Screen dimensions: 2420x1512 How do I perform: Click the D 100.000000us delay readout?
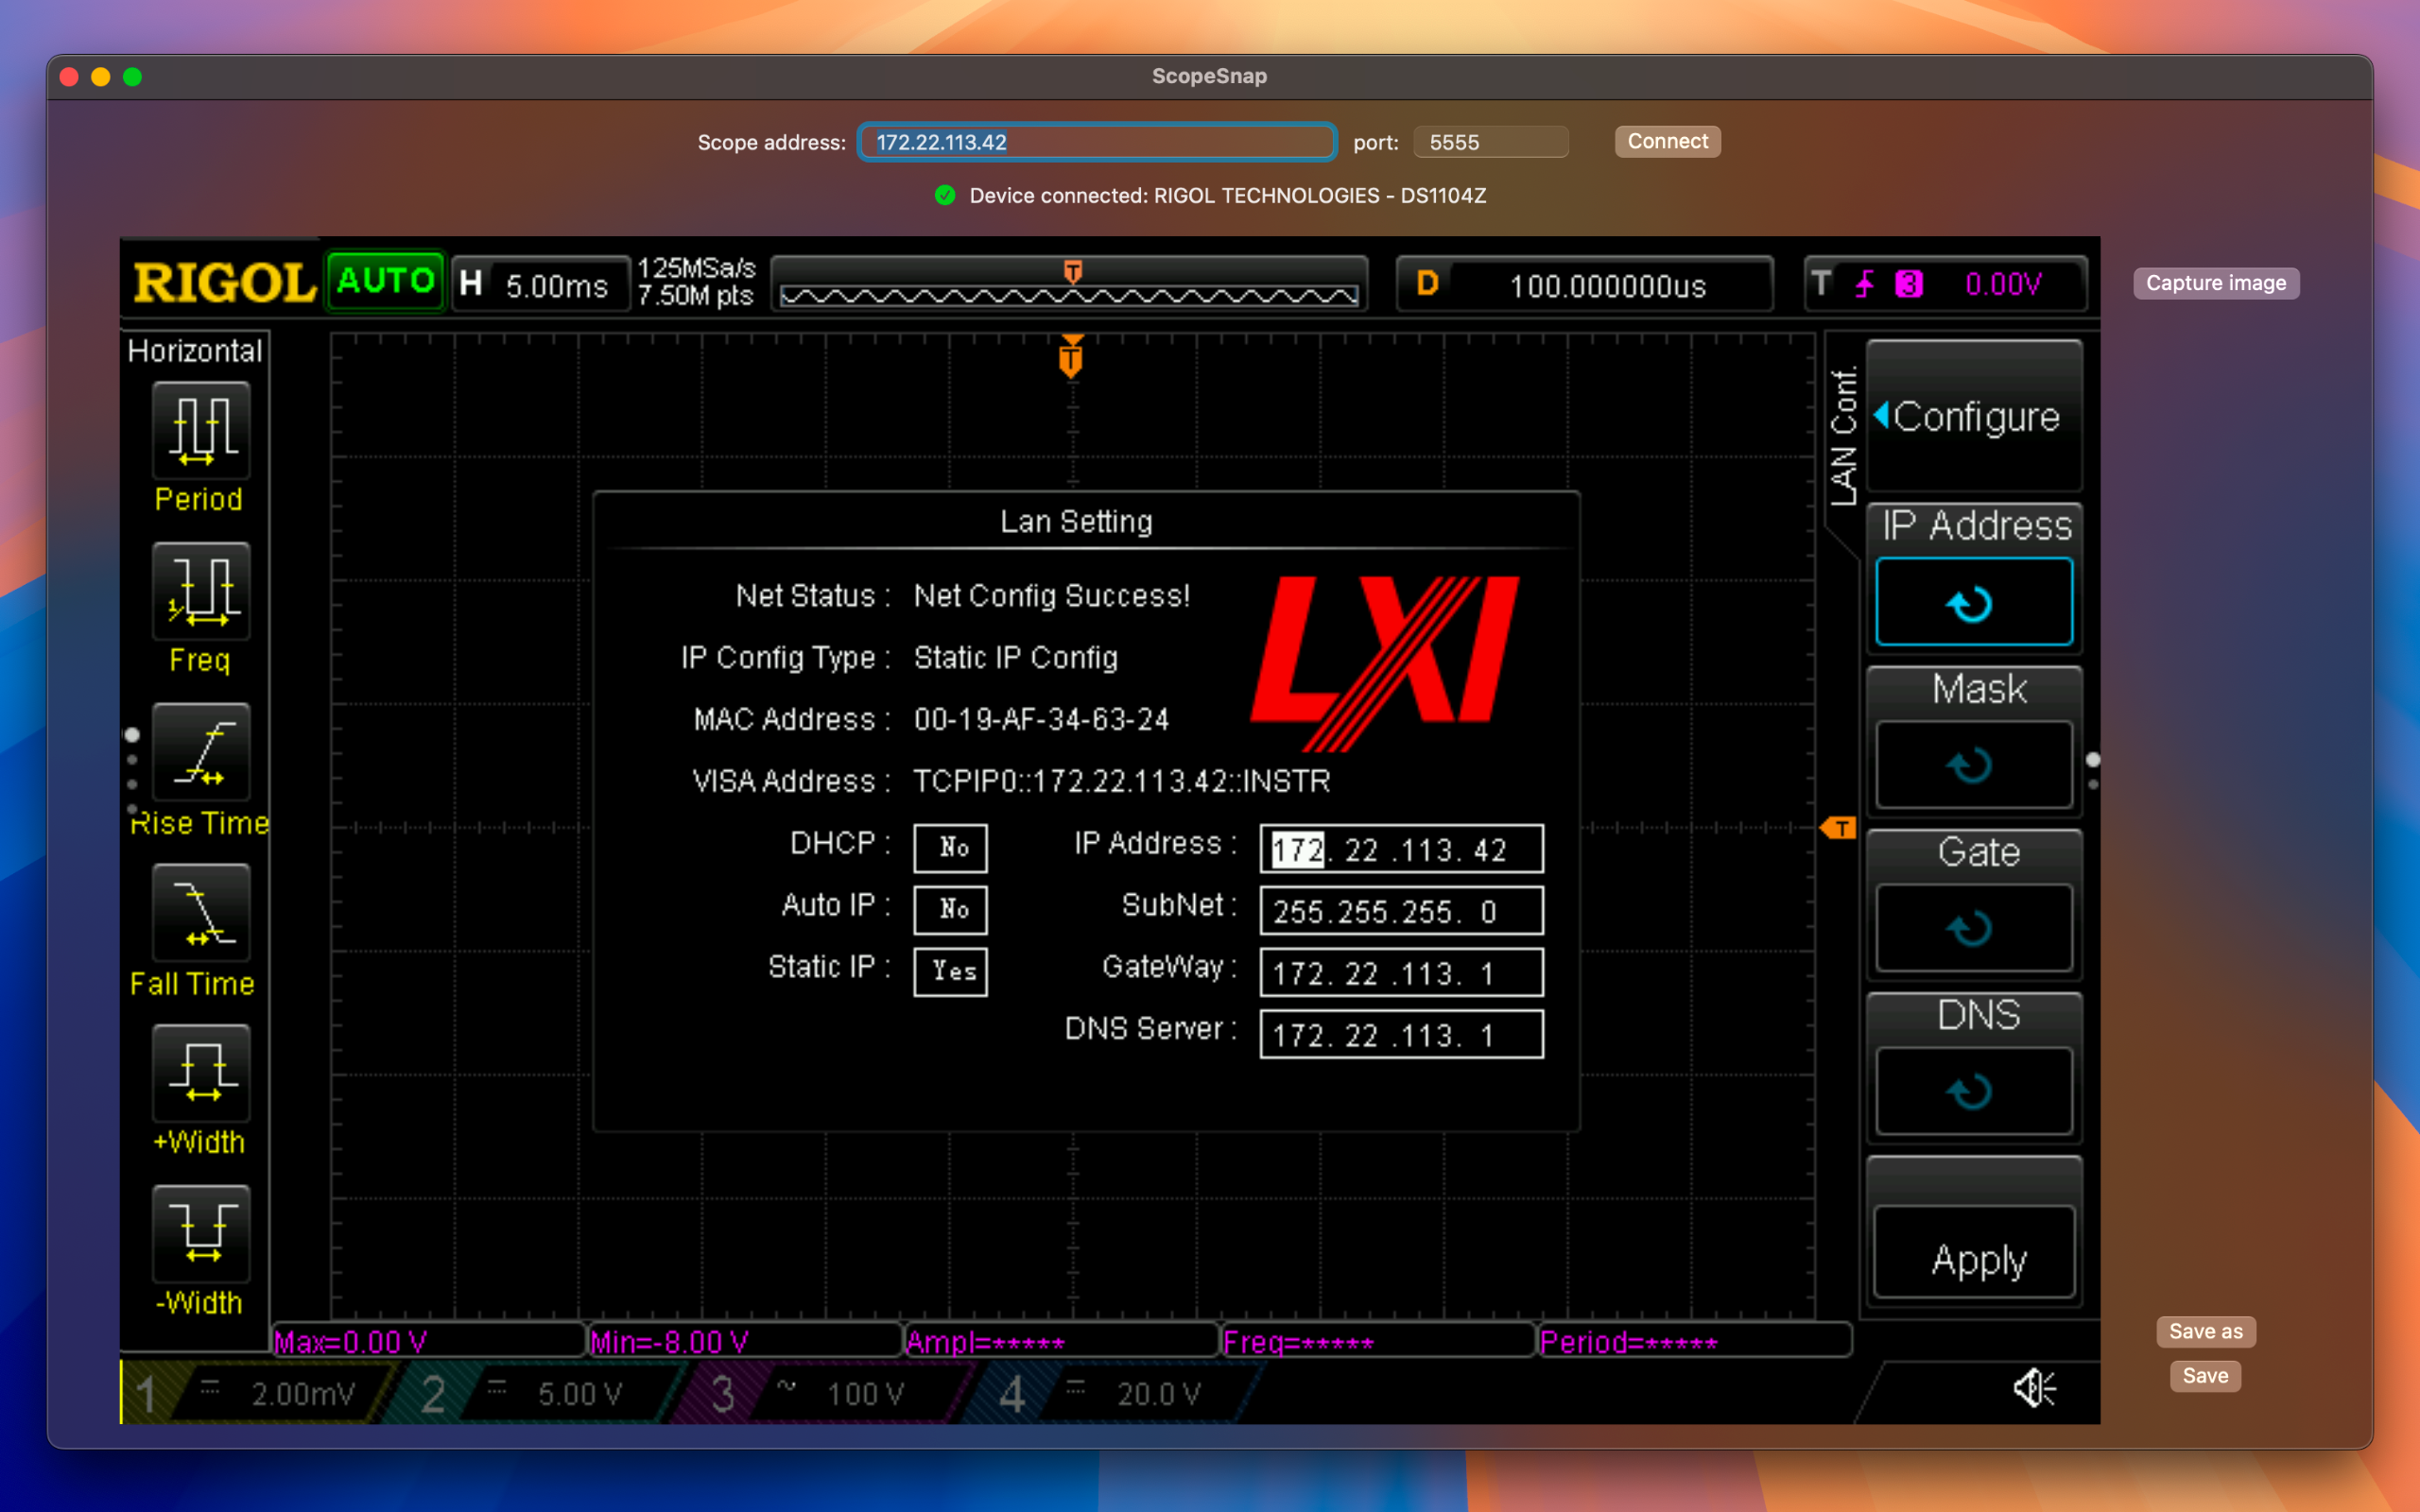1584,285
